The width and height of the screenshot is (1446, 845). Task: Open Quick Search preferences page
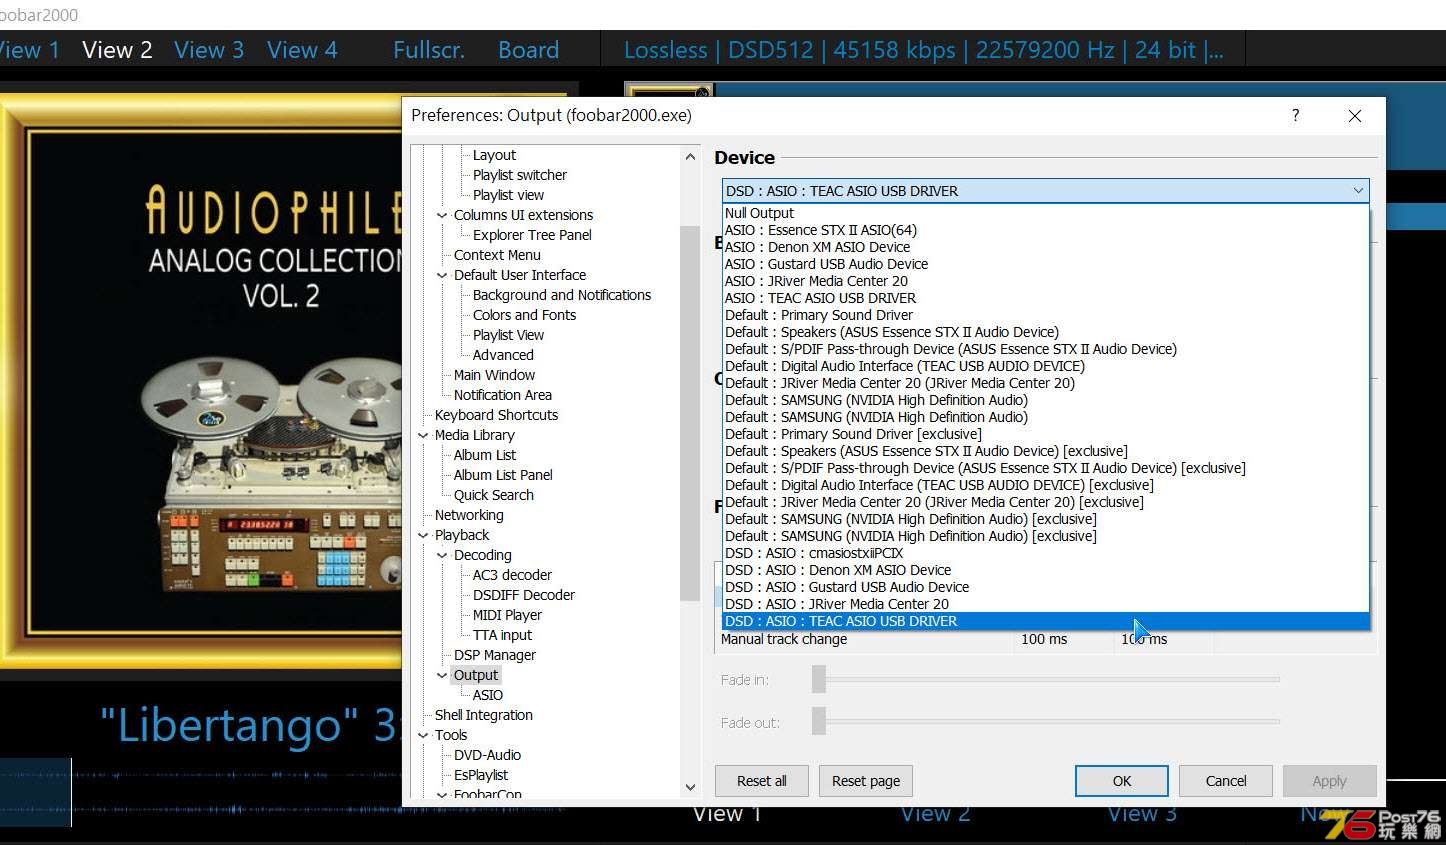pyautogui.click(x=493, y=495)
